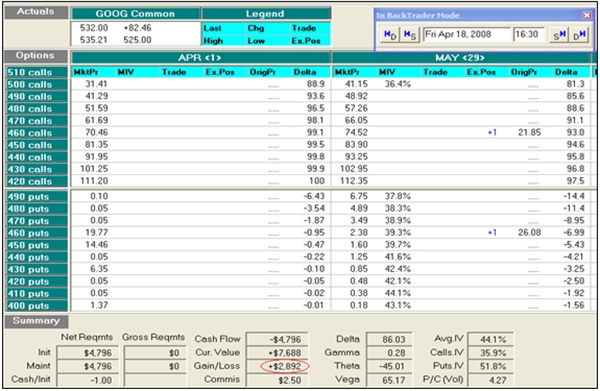
Task: Select the 480 puts row label
Action: (36, 209)
